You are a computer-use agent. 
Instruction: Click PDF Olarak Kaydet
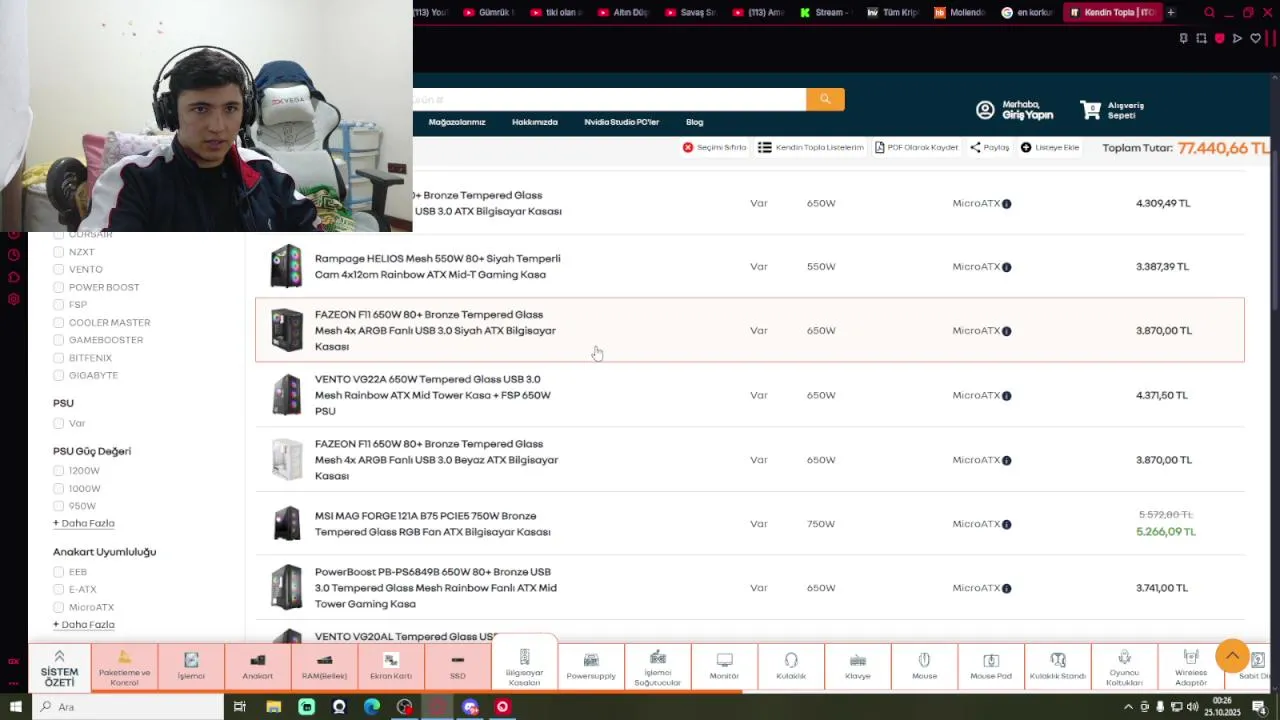tap(916, 147)
